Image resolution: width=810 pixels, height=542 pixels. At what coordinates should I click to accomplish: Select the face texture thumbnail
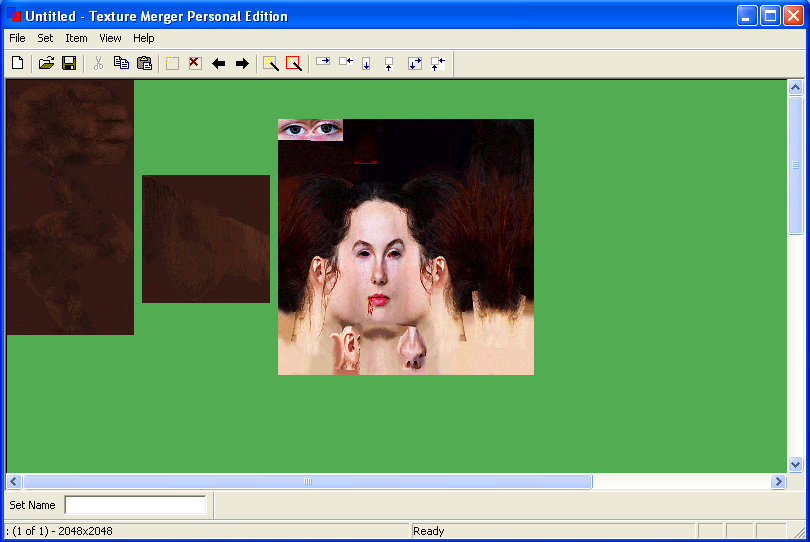pos(405,247)
